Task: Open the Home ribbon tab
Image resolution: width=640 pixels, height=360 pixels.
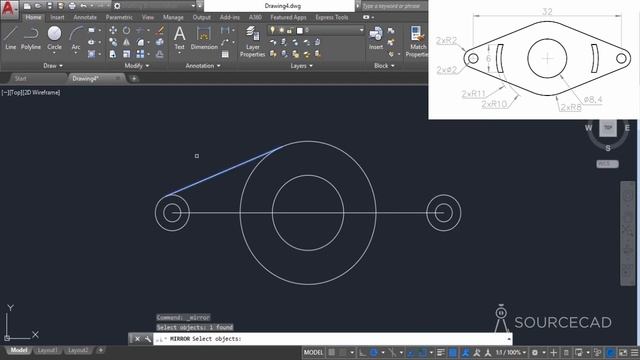Action: [33, 17]
